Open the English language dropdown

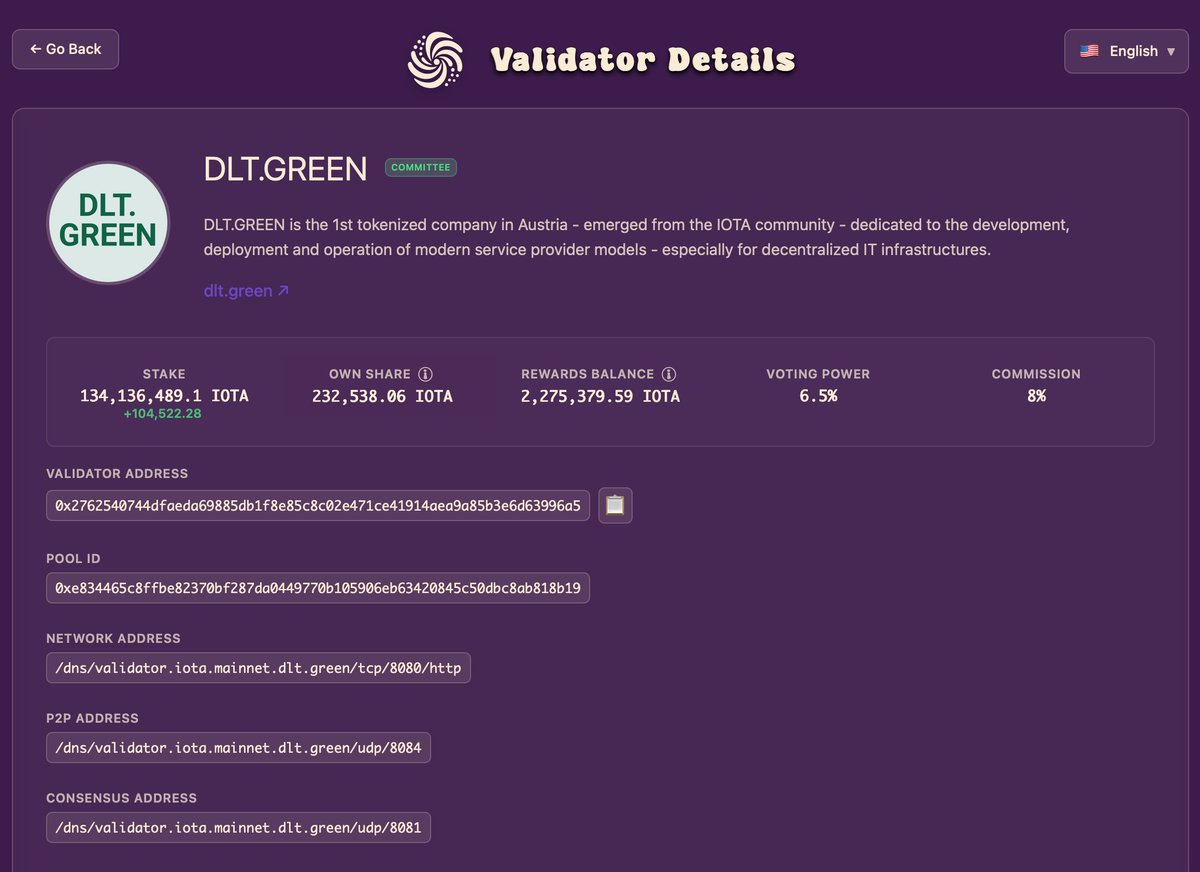(1126, 51)
